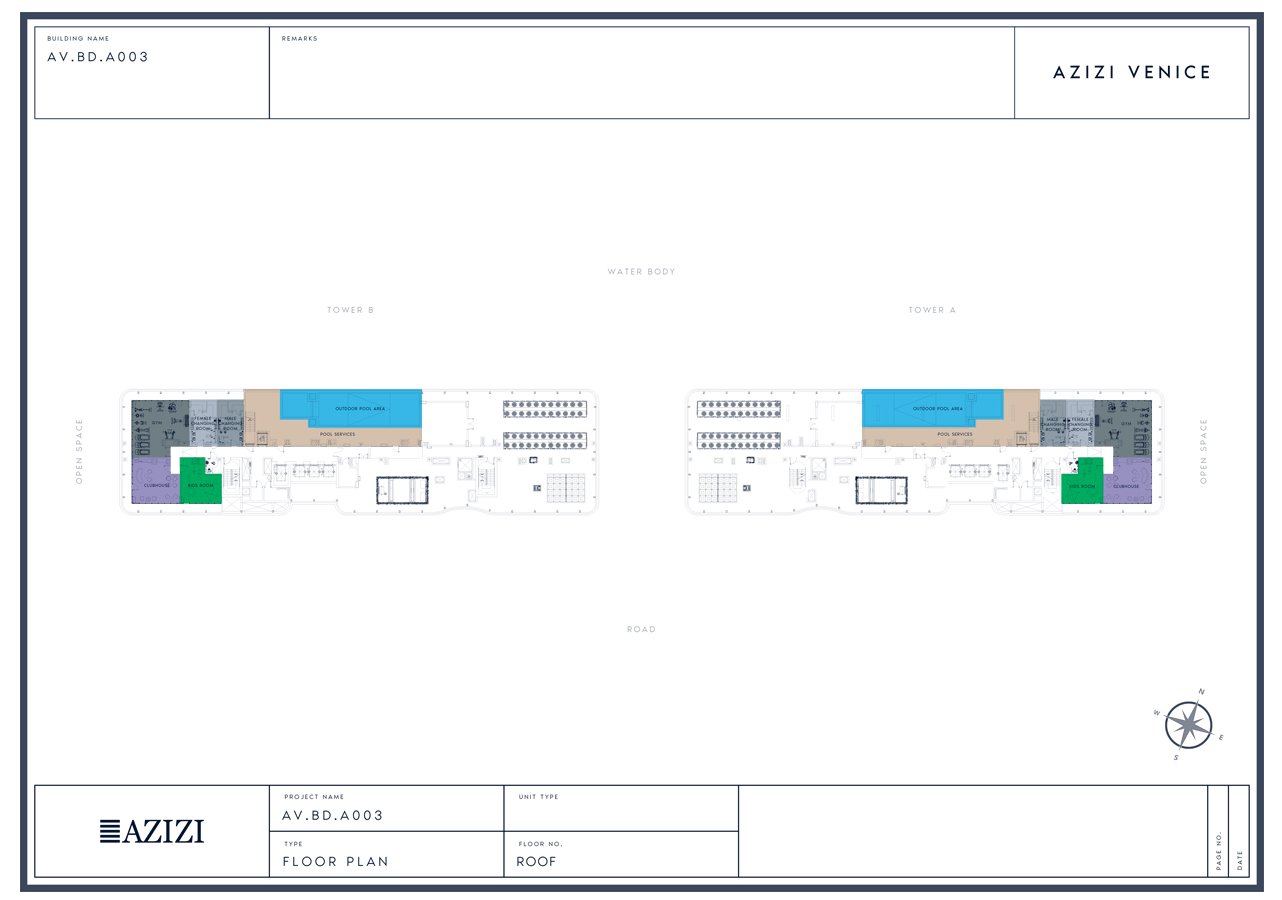Select Tower B outdoor pool area
The image size is (1282, 900).
tap(350, 408)
